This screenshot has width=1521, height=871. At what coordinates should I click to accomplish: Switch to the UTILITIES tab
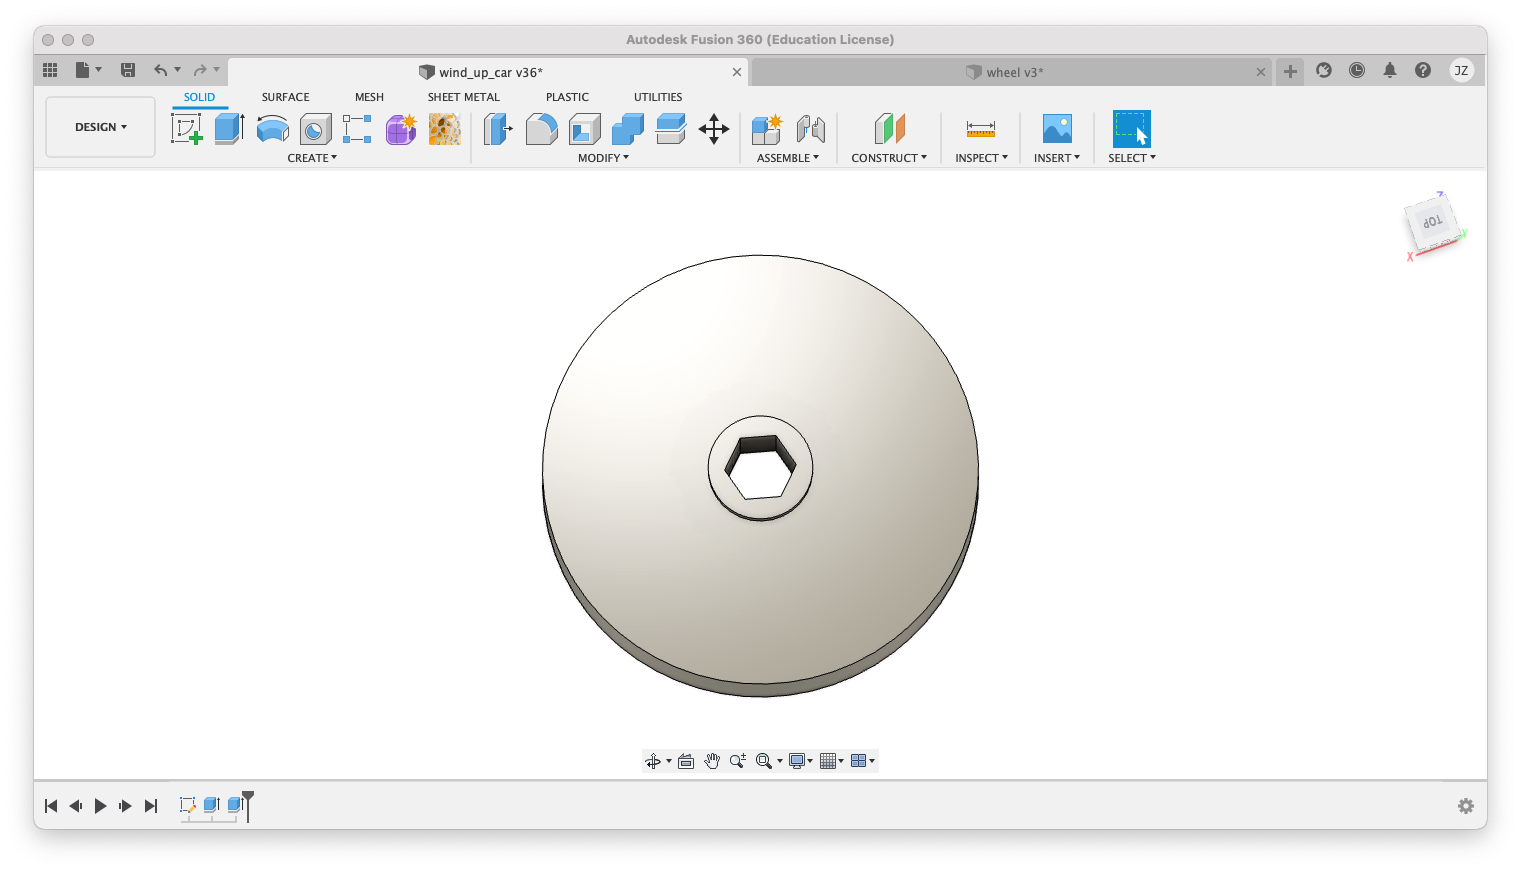pos(658,97)
